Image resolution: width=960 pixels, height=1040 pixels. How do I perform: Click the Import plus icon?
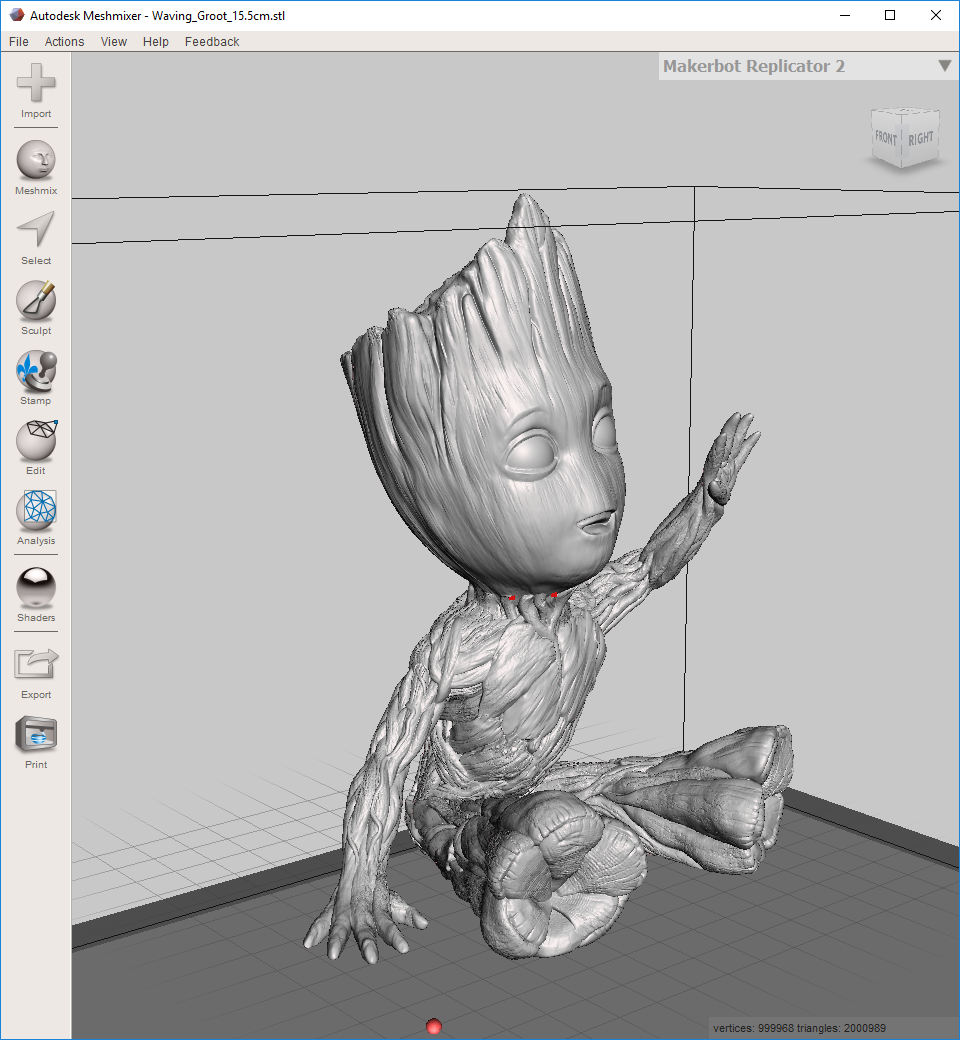(36, 83)
